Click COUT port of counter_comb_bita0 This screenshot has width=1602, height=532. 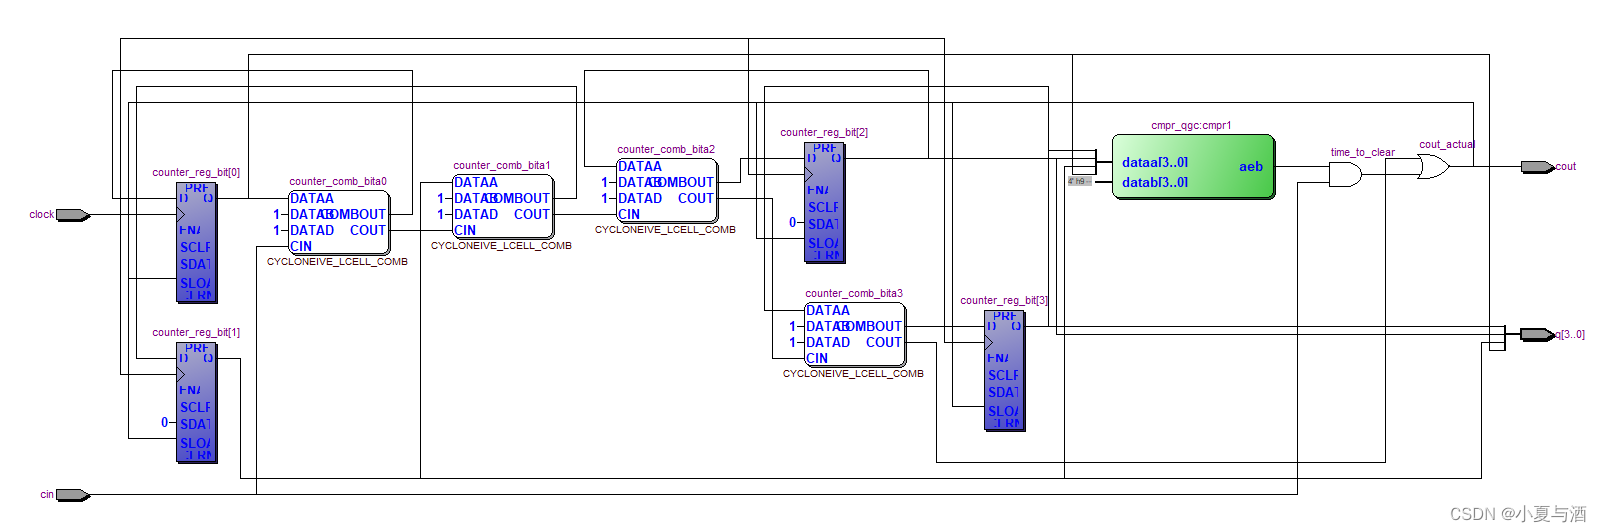click(368, 230)
